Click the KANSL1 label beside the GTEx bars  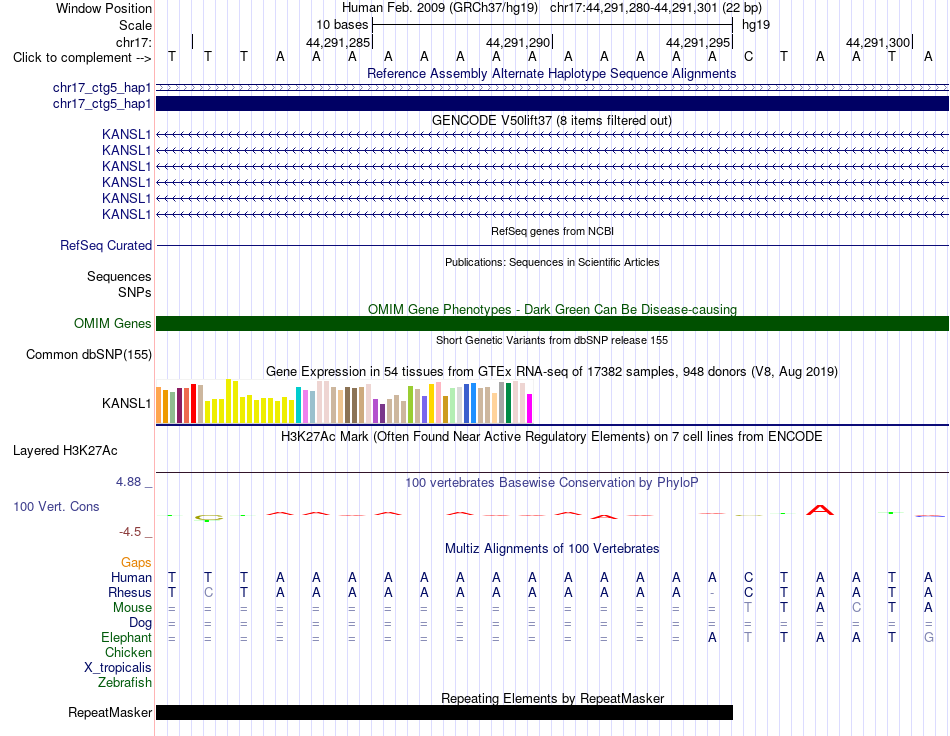[127, 403]
